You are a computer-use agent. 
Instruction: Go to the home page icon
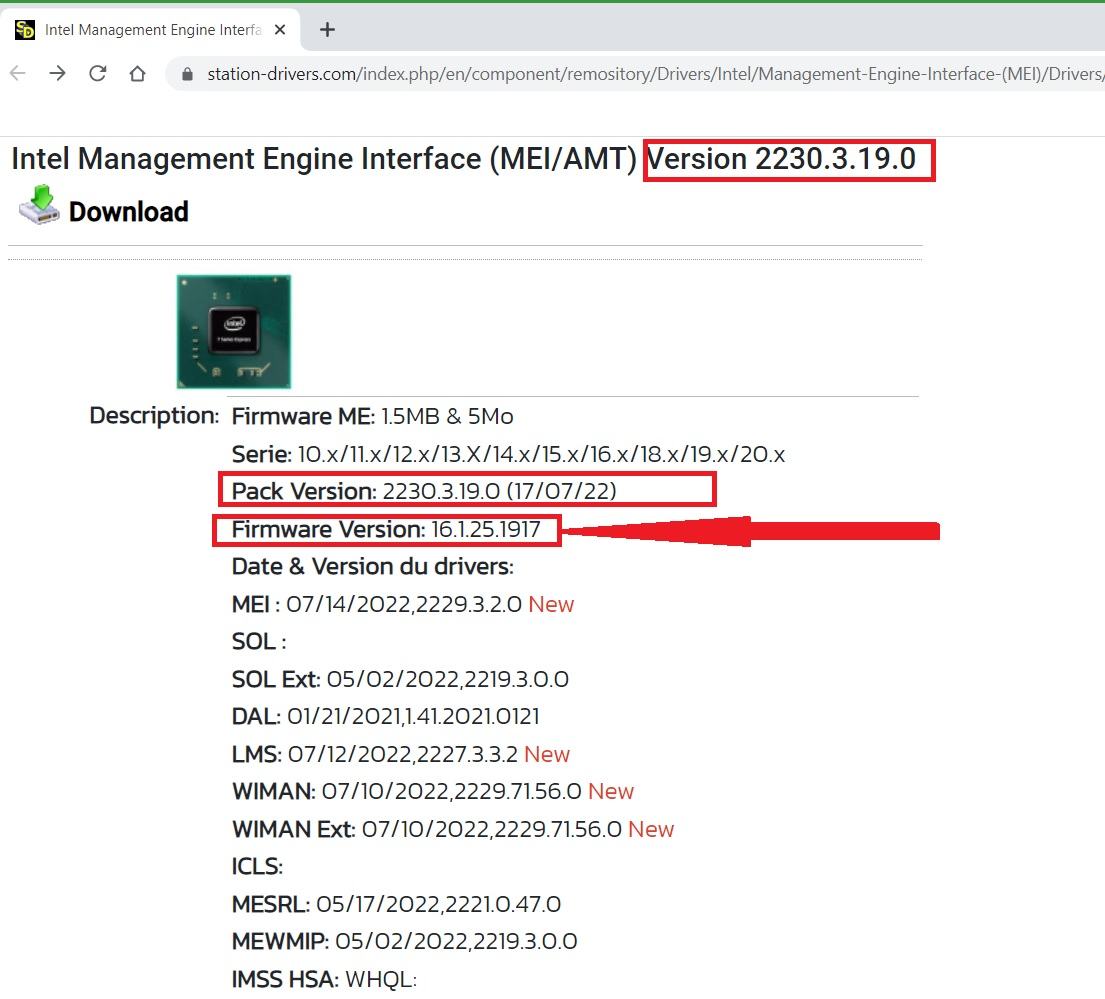137,73
